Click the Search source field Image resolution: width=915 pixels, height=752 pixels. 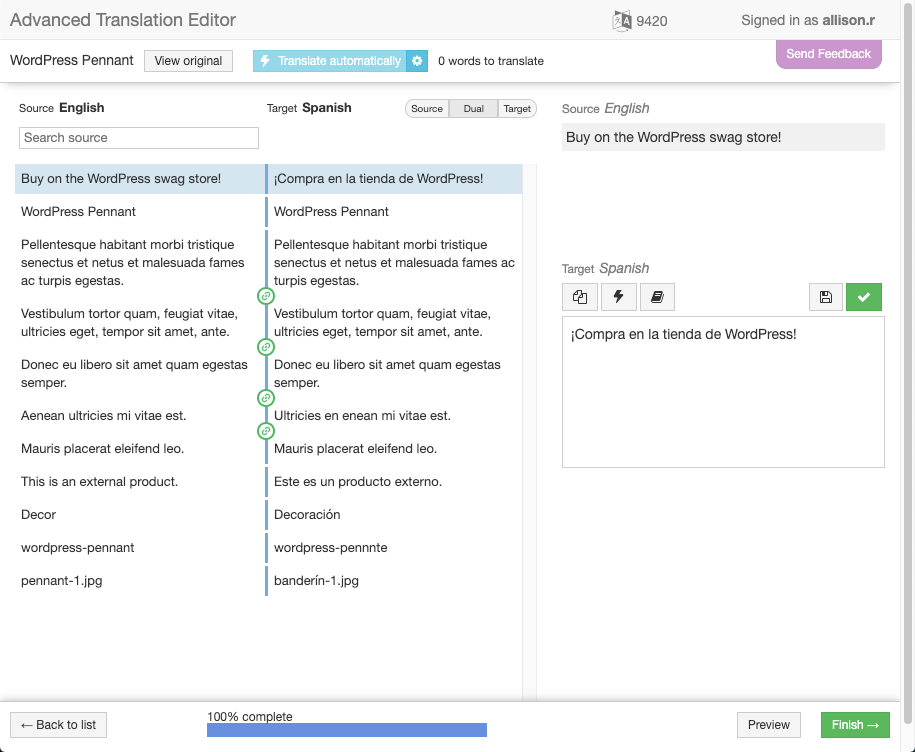click(139, 138)
